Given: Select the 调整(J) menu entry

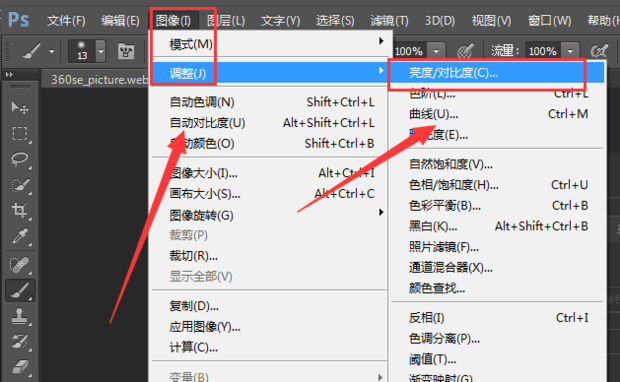Looking at the screenshot, I should 270,73.
